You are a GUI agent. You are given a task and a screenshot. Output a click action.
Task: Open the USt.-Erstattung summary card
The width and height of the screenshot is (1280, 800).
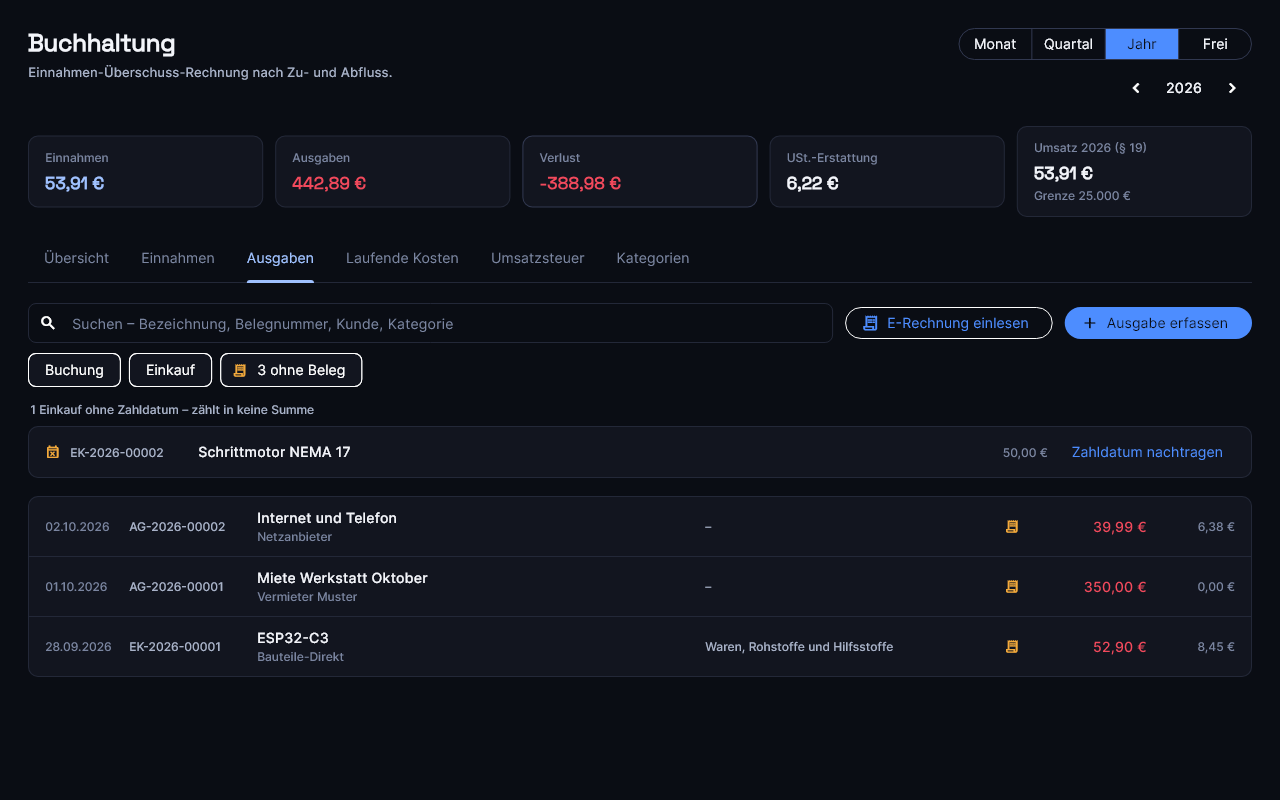(x=887, y=171)
